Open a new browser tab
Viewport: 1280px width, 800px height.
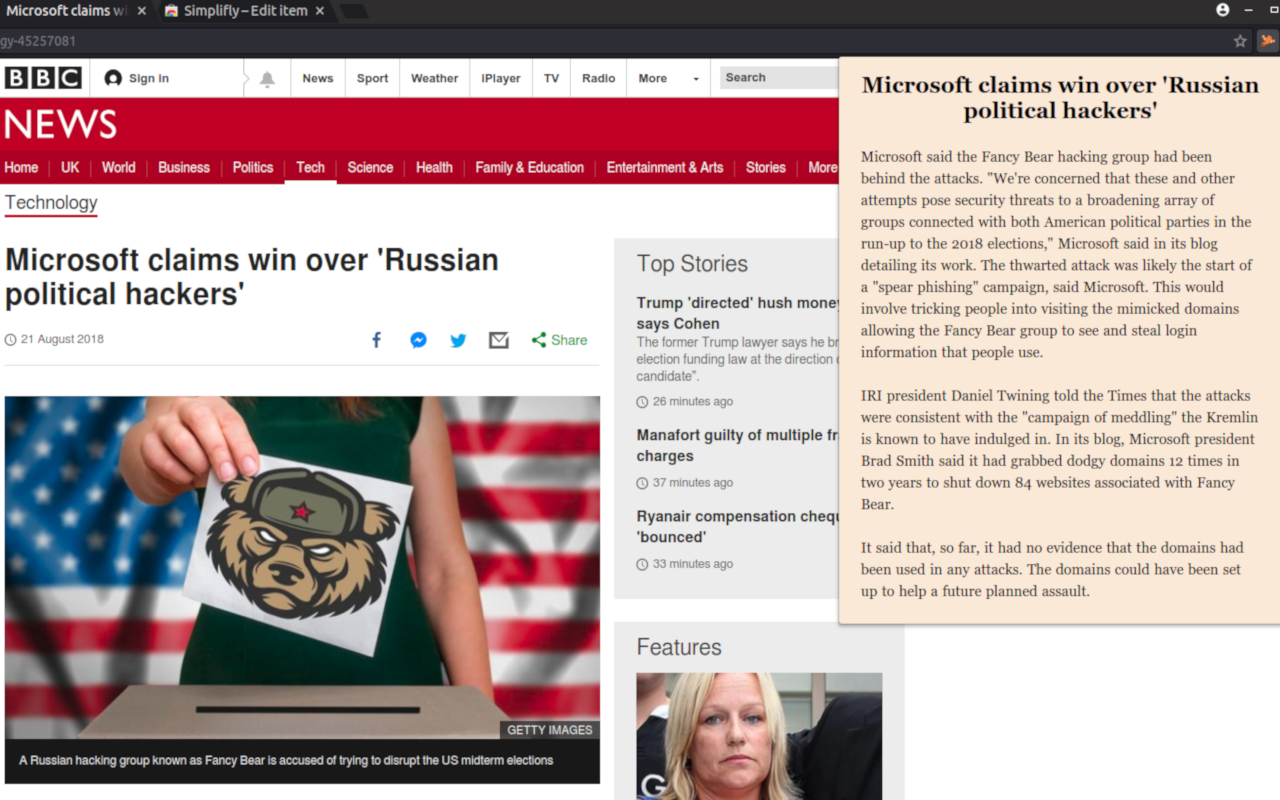[354, 11]
